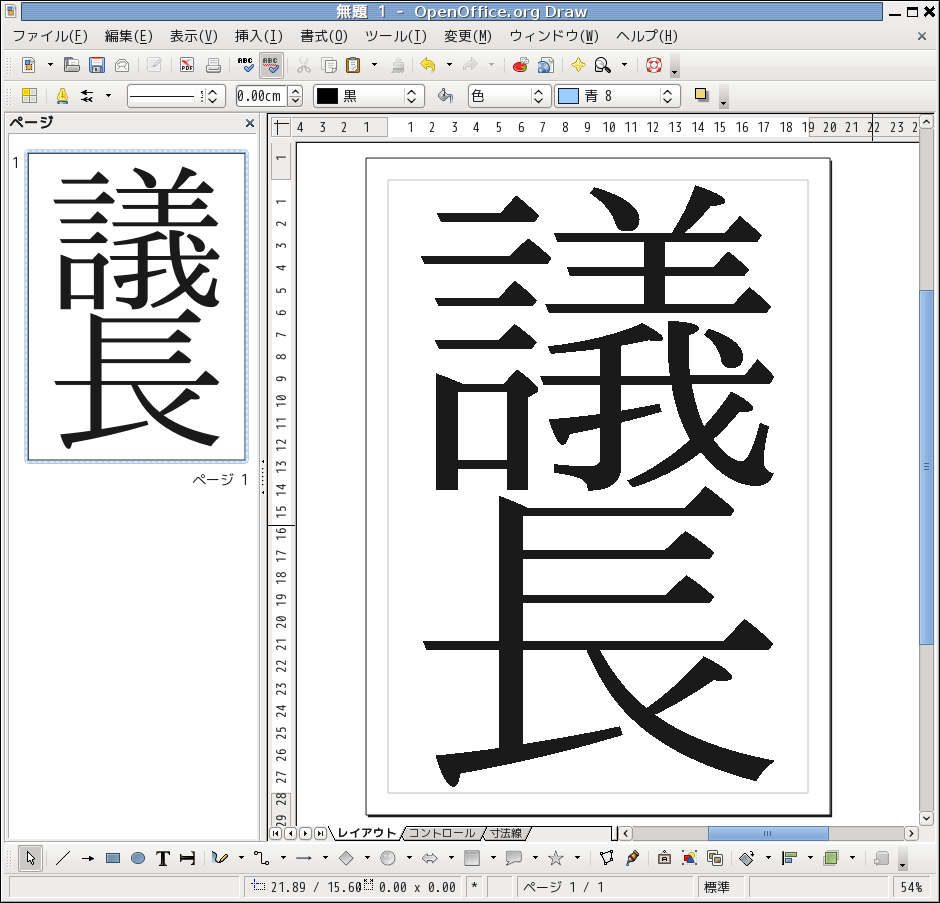This screenshot has height=903, width=940.
Task: Choose the Symbol Shapes smiley tool
Action: coord(388,858)
